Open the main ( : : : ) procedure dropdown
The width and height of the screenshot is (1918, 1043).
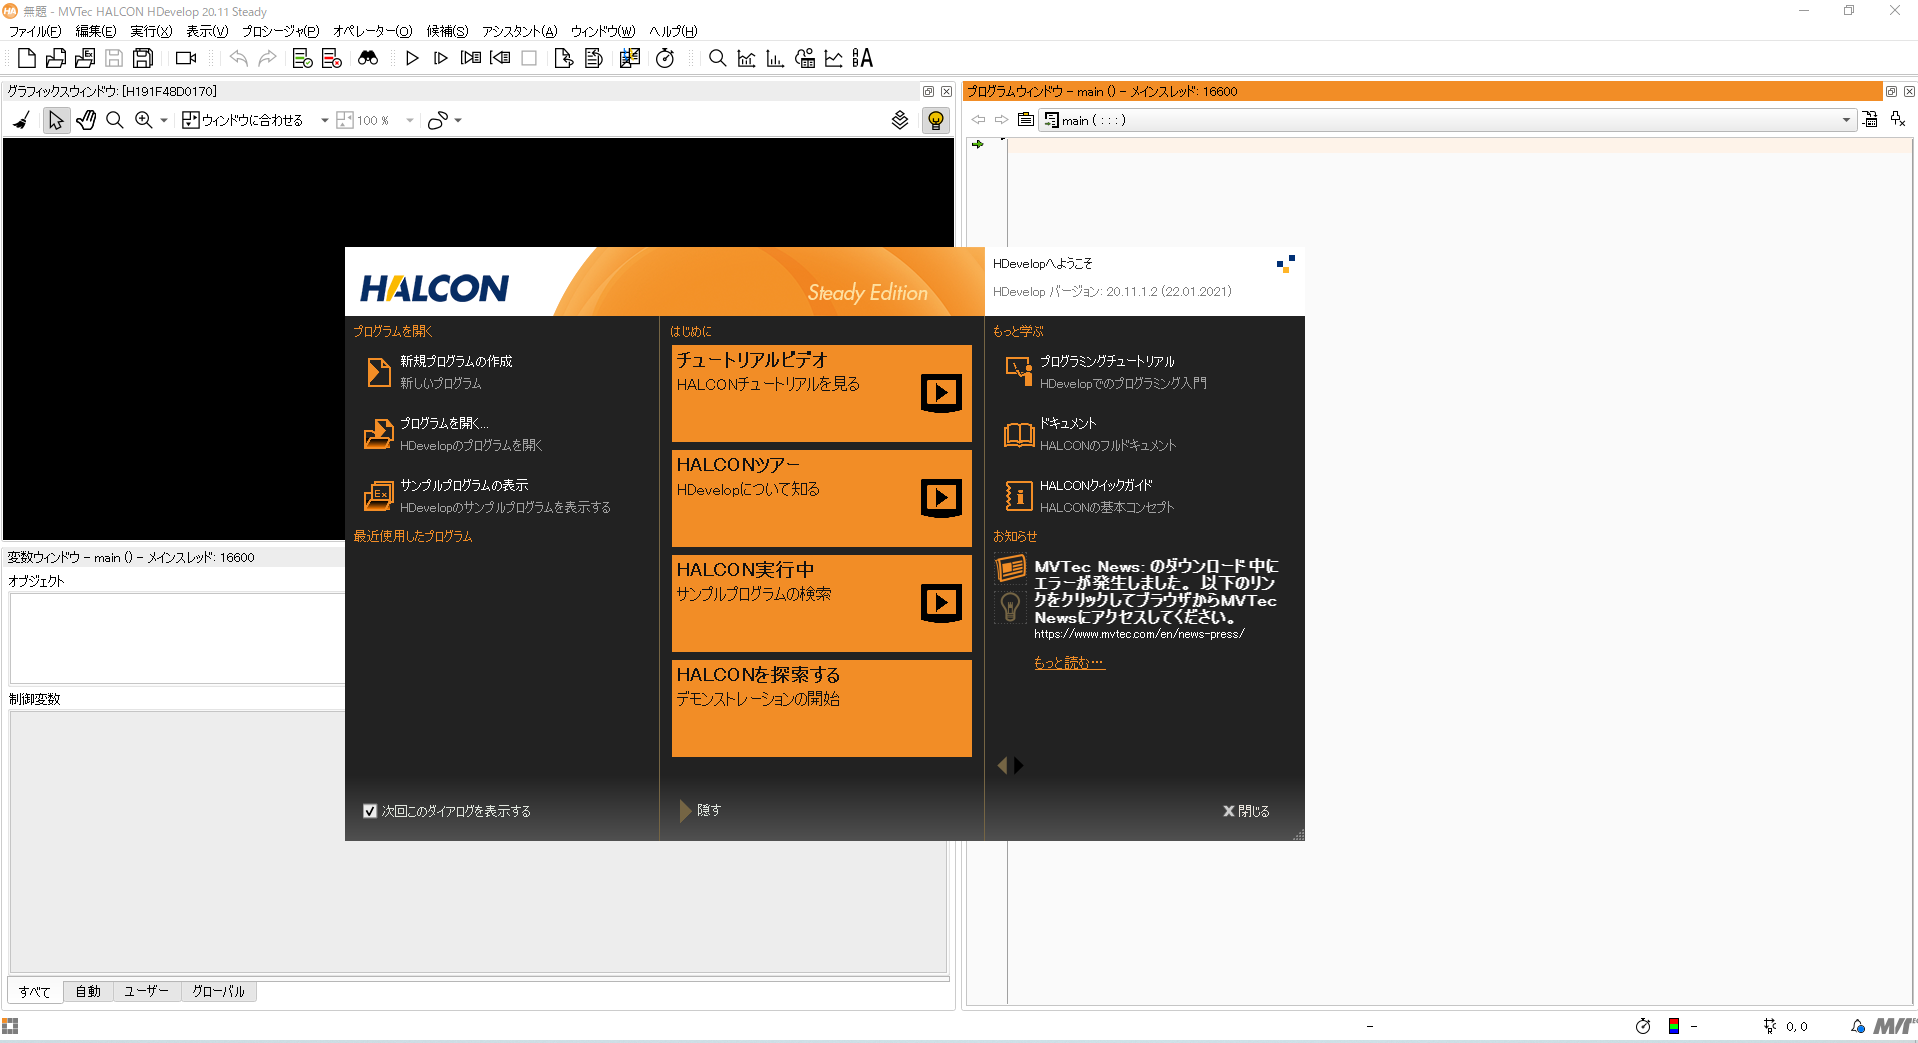click(x=1846, y=119)
